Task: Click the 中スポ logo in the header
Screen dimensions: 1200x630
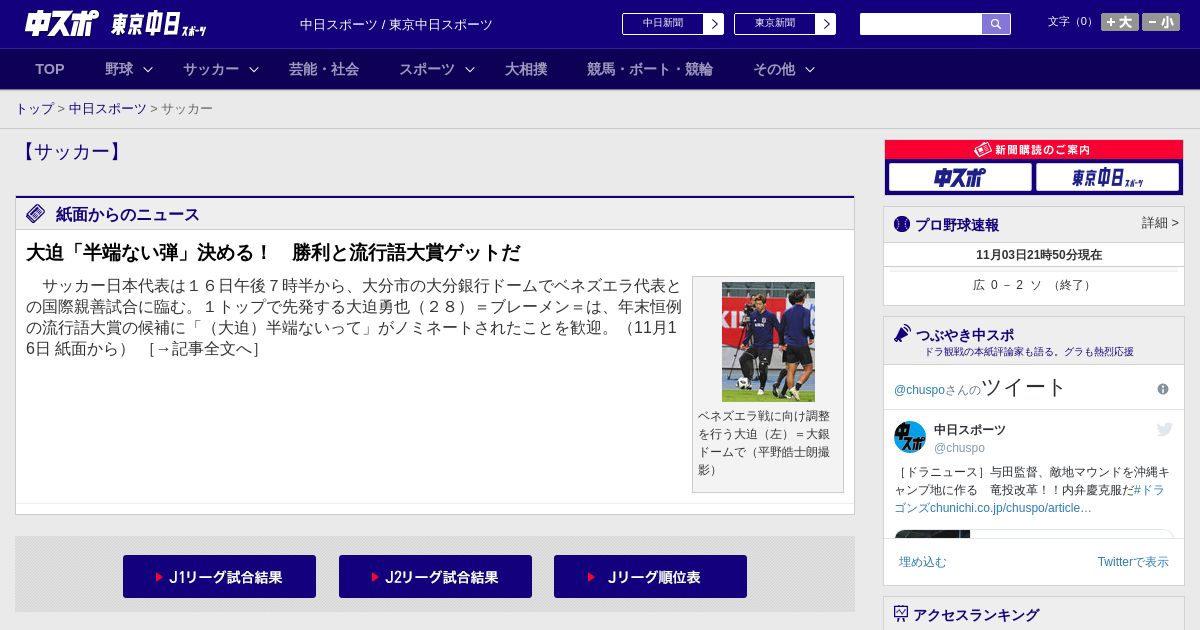Action: coord(62,23)
